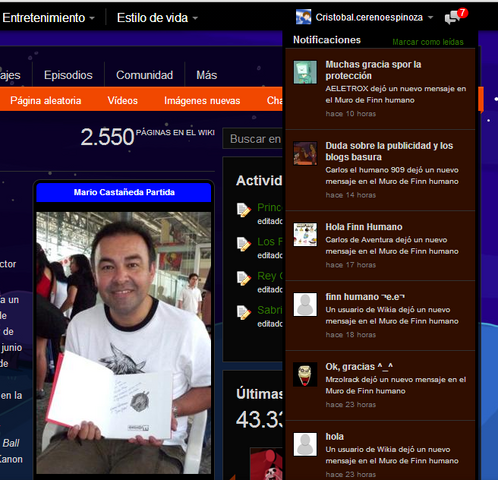
Task: Open the notifications bubble icon with badge 7
Action: (456, 16)
